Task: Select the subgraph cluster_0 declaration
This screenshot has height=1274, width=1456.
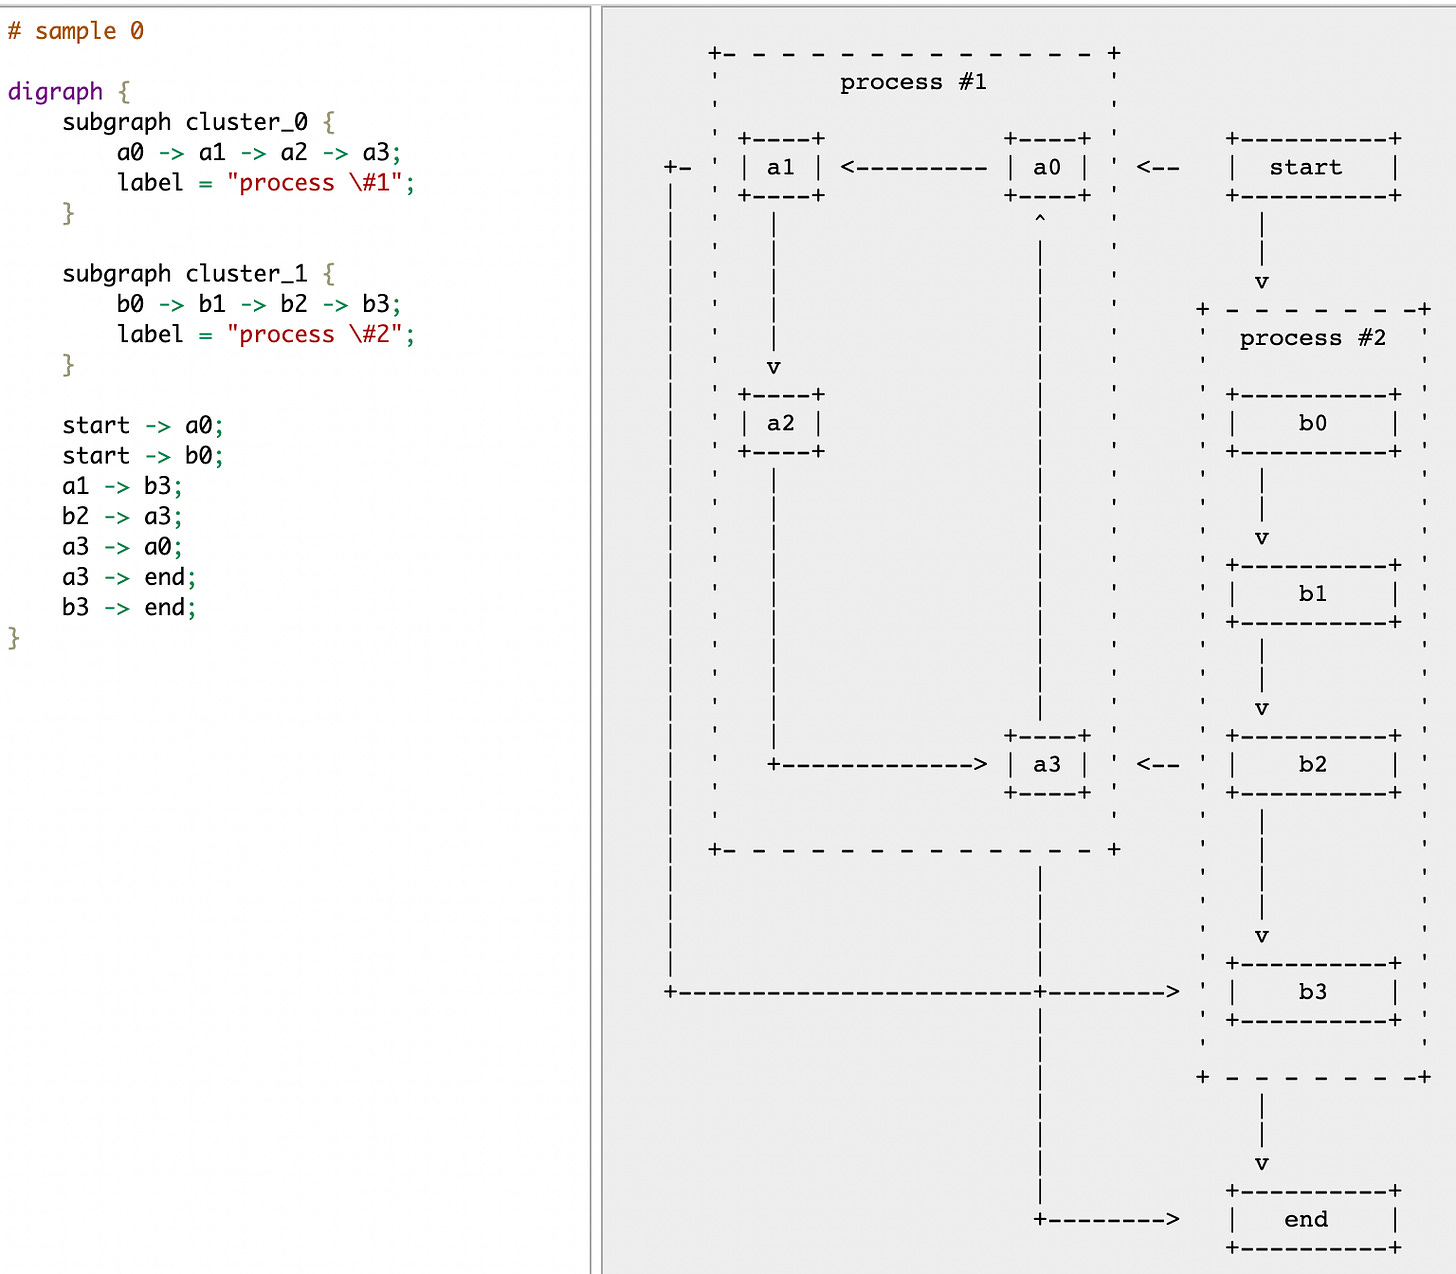Action: pyautogui.click(x=185, y=121)
